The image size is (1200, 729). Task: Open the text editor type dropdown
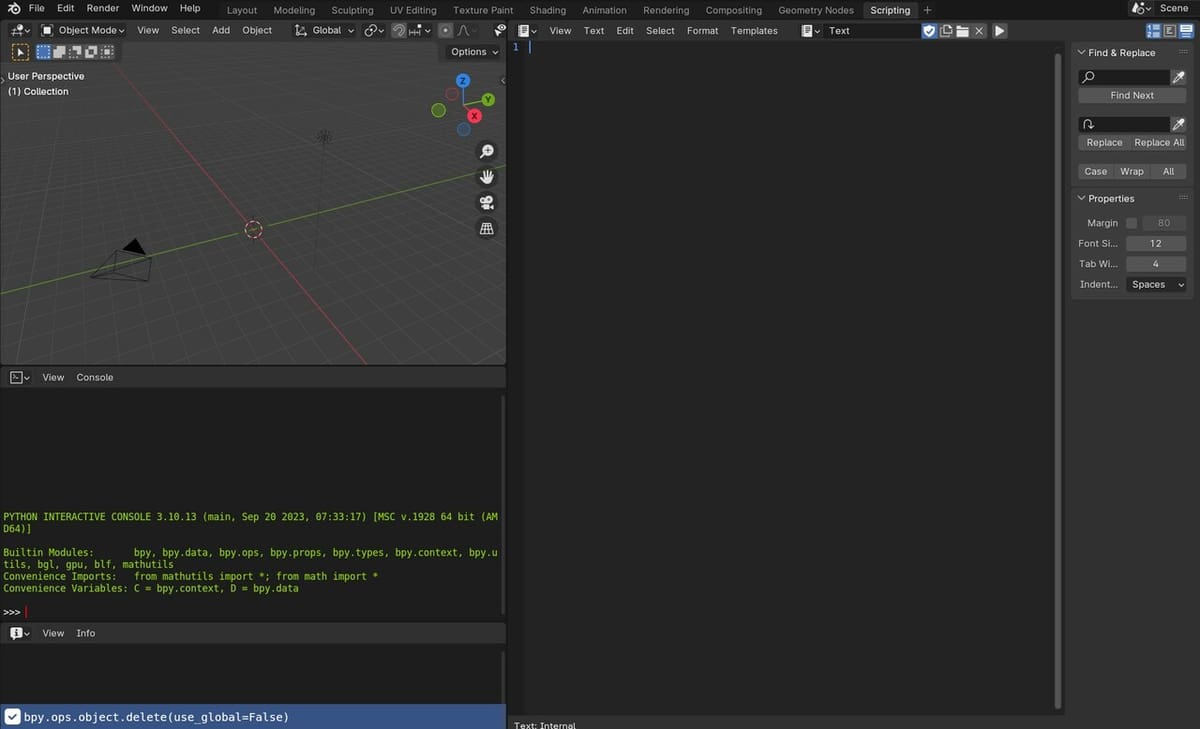point(529,31)
